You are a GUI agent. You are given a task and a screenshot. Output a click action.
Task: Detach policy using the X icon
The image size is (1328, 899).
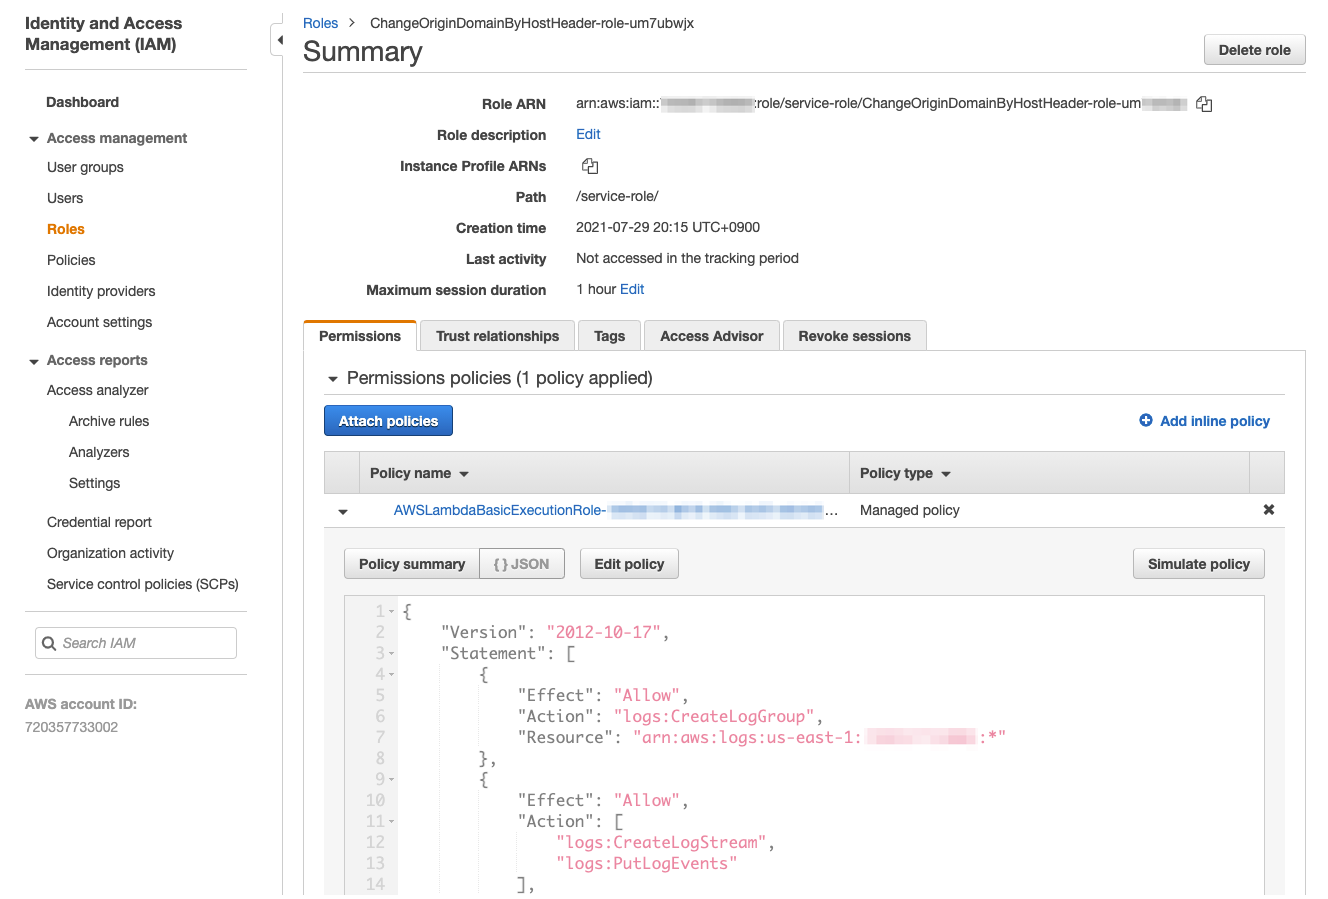click(x=1268, y=510)
